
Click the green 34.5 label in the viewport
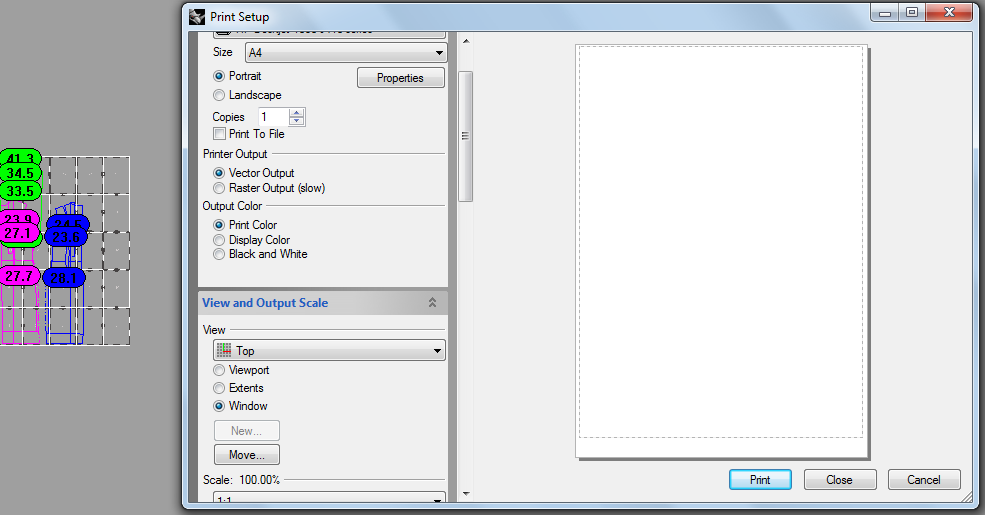21,173
